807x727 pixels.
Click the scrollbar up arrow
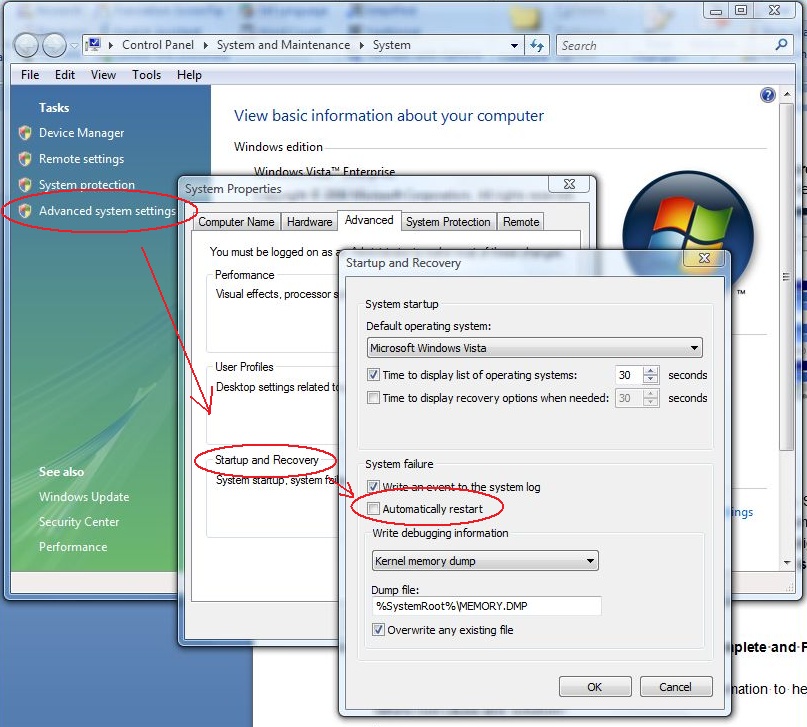(x=786, y=95)
